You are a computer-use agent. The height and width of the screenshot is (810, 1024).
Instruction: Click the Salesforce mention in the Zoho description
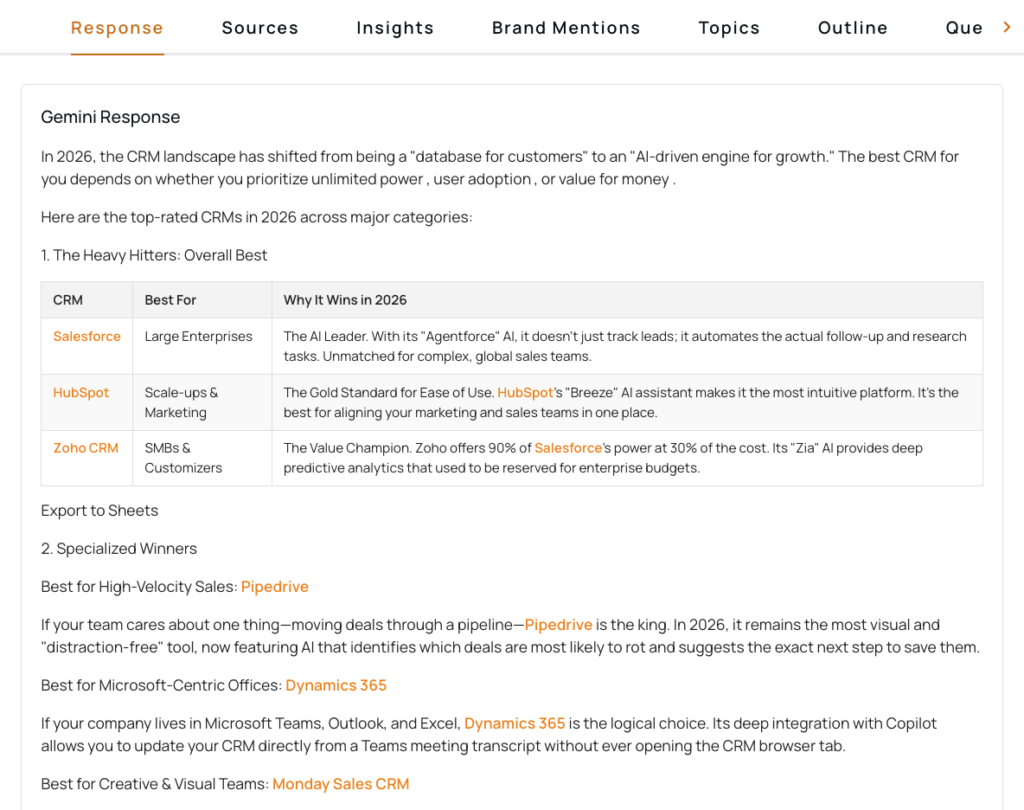point(568,448)
